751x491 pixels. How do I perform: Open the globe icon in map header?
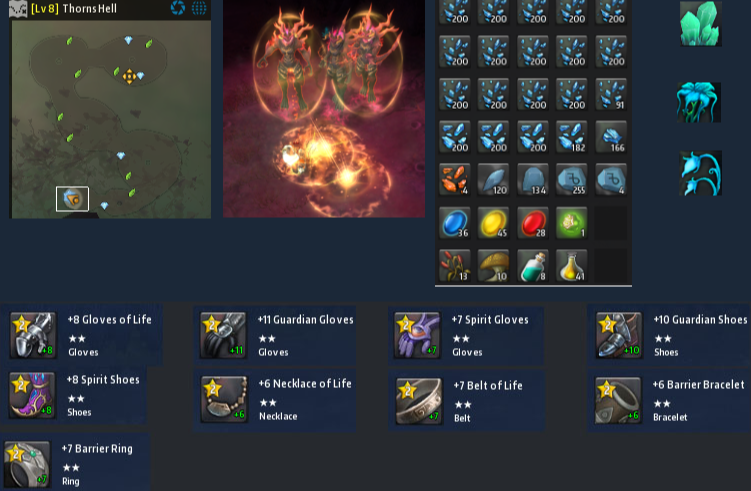pyautogui.click(x=199, y=8)
